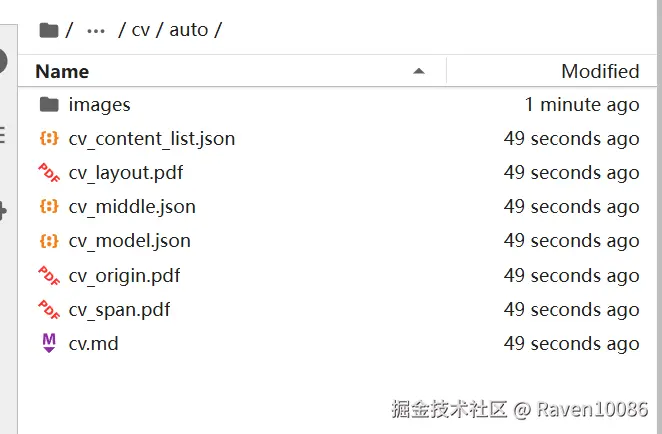662x434 pixels.
Task: Expand collapsed breadcrumb ellipsis
Action: coord(96,30)
